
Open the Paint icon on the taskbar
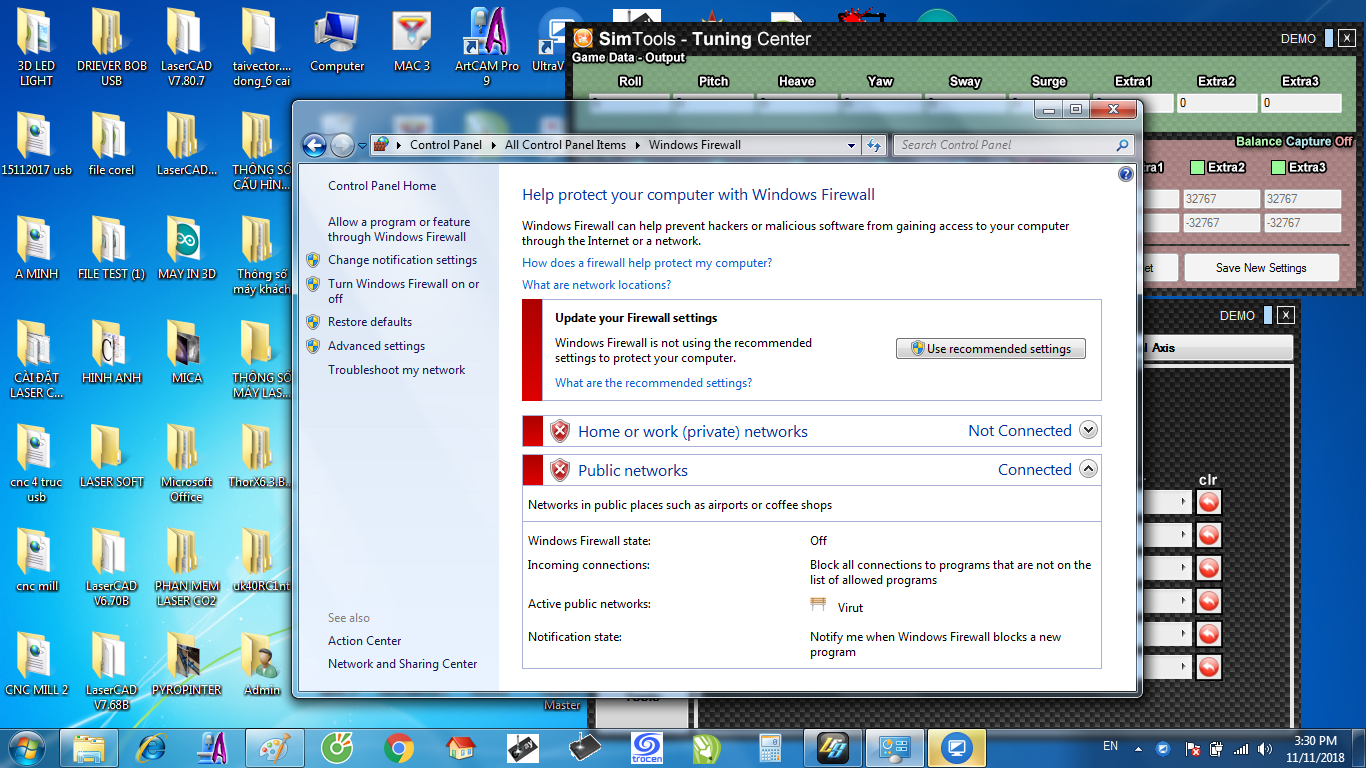tap(275, 747)
